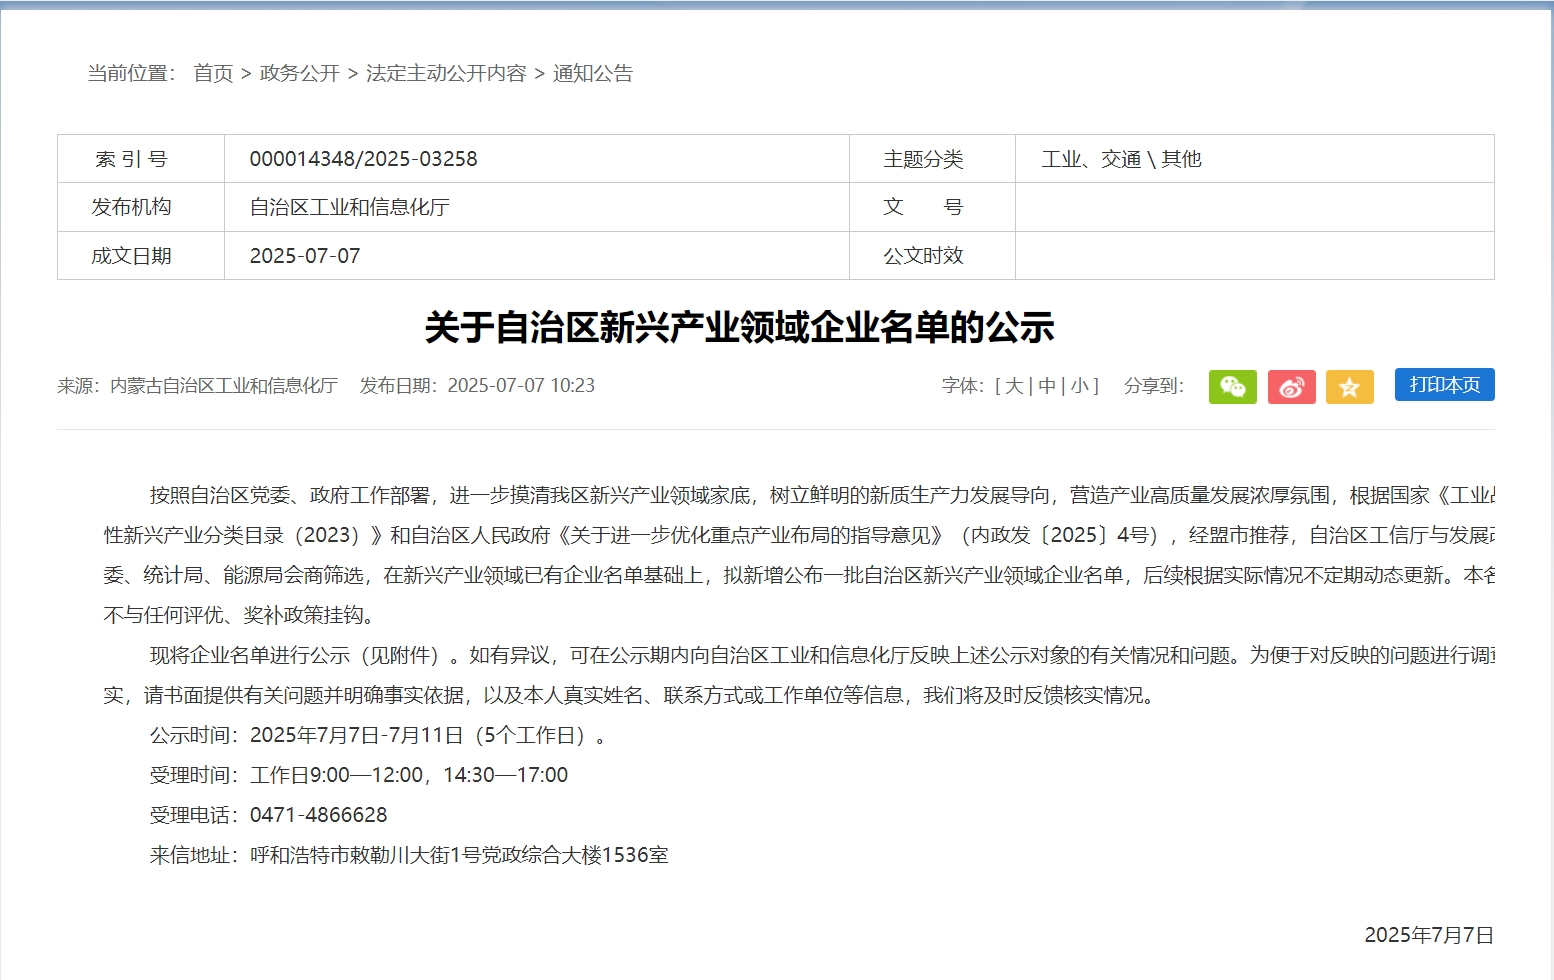The height and width of the screenshot is (980, 1554).
Task: Select publishing agency 自治区工业和信息化厅 cell
Action: click(349, 207)
